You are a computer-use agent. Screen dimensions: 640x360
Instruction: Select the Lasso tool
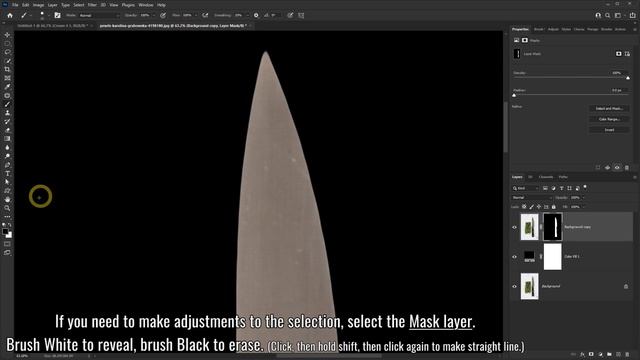point(7,52)
